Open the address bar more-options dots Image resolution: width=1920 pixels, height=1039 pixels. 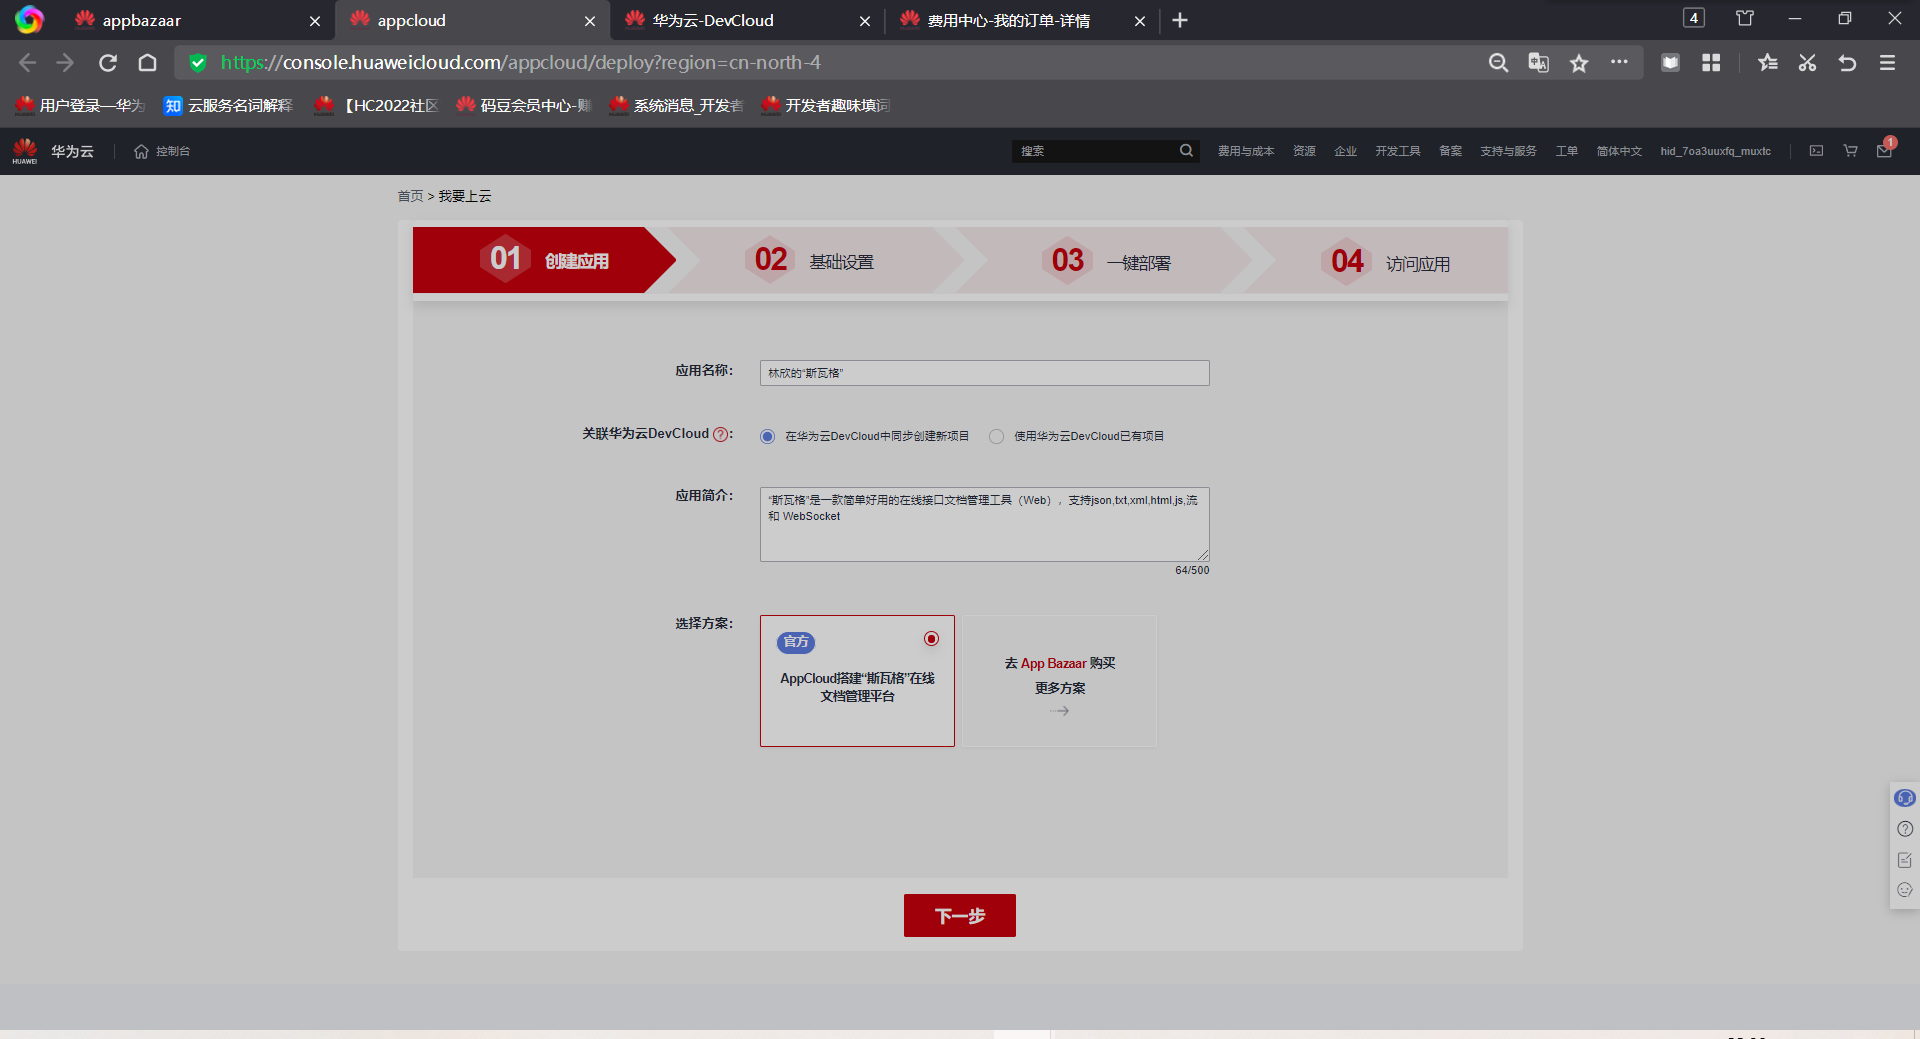click(1619, 62)
